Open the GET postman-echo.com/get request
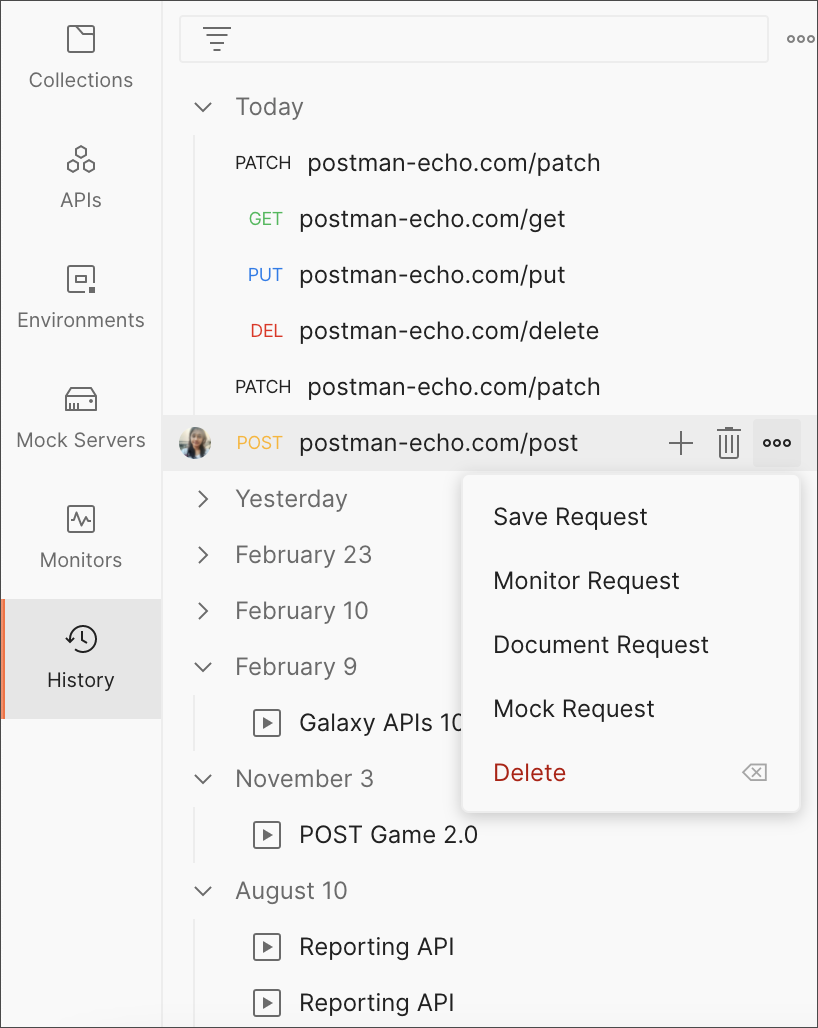This screenshot has height=1028, width=818. pyautogui.click(x=432, y=219)
